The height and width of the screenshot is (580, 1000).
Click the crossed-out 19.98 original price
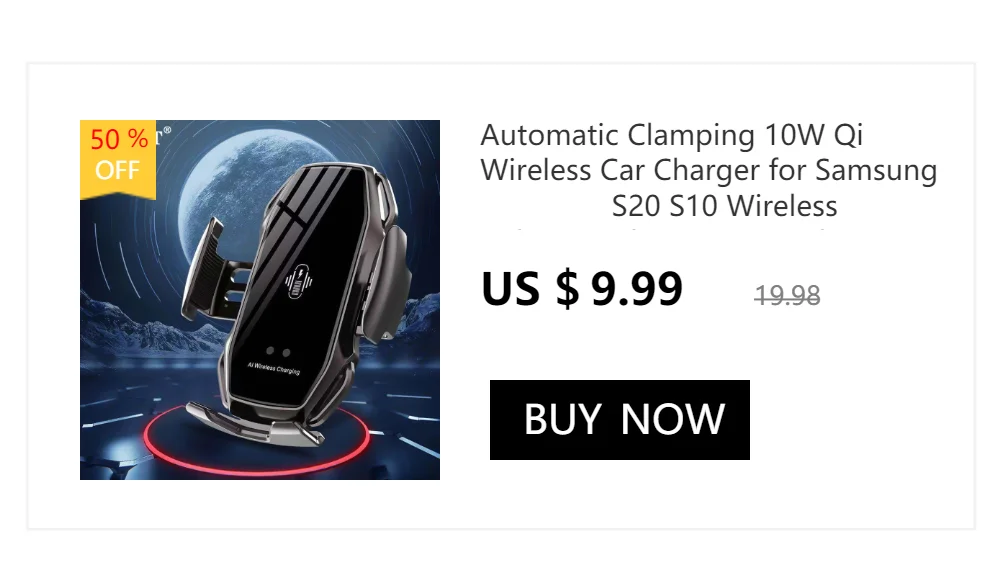[787, 295]
